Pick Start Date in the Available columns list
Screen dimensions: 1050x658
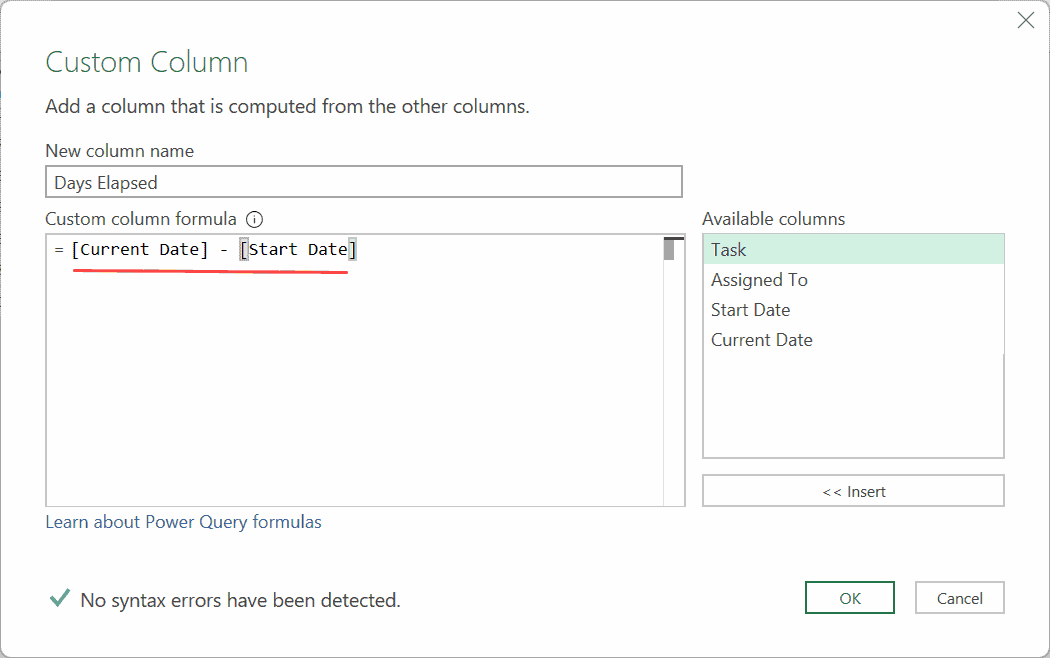click(x=853, y=310)
